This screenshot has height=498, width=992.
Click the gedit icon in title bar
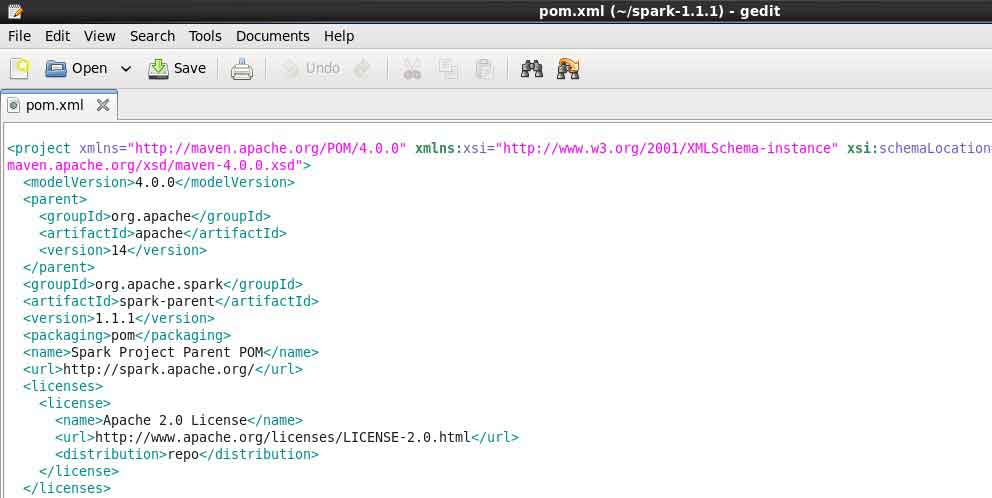point(15,11)
